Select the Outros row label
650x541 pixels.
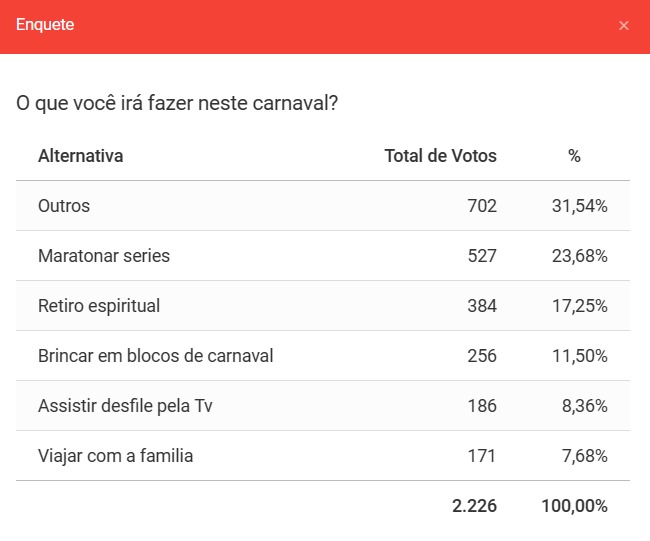point(64,206)
